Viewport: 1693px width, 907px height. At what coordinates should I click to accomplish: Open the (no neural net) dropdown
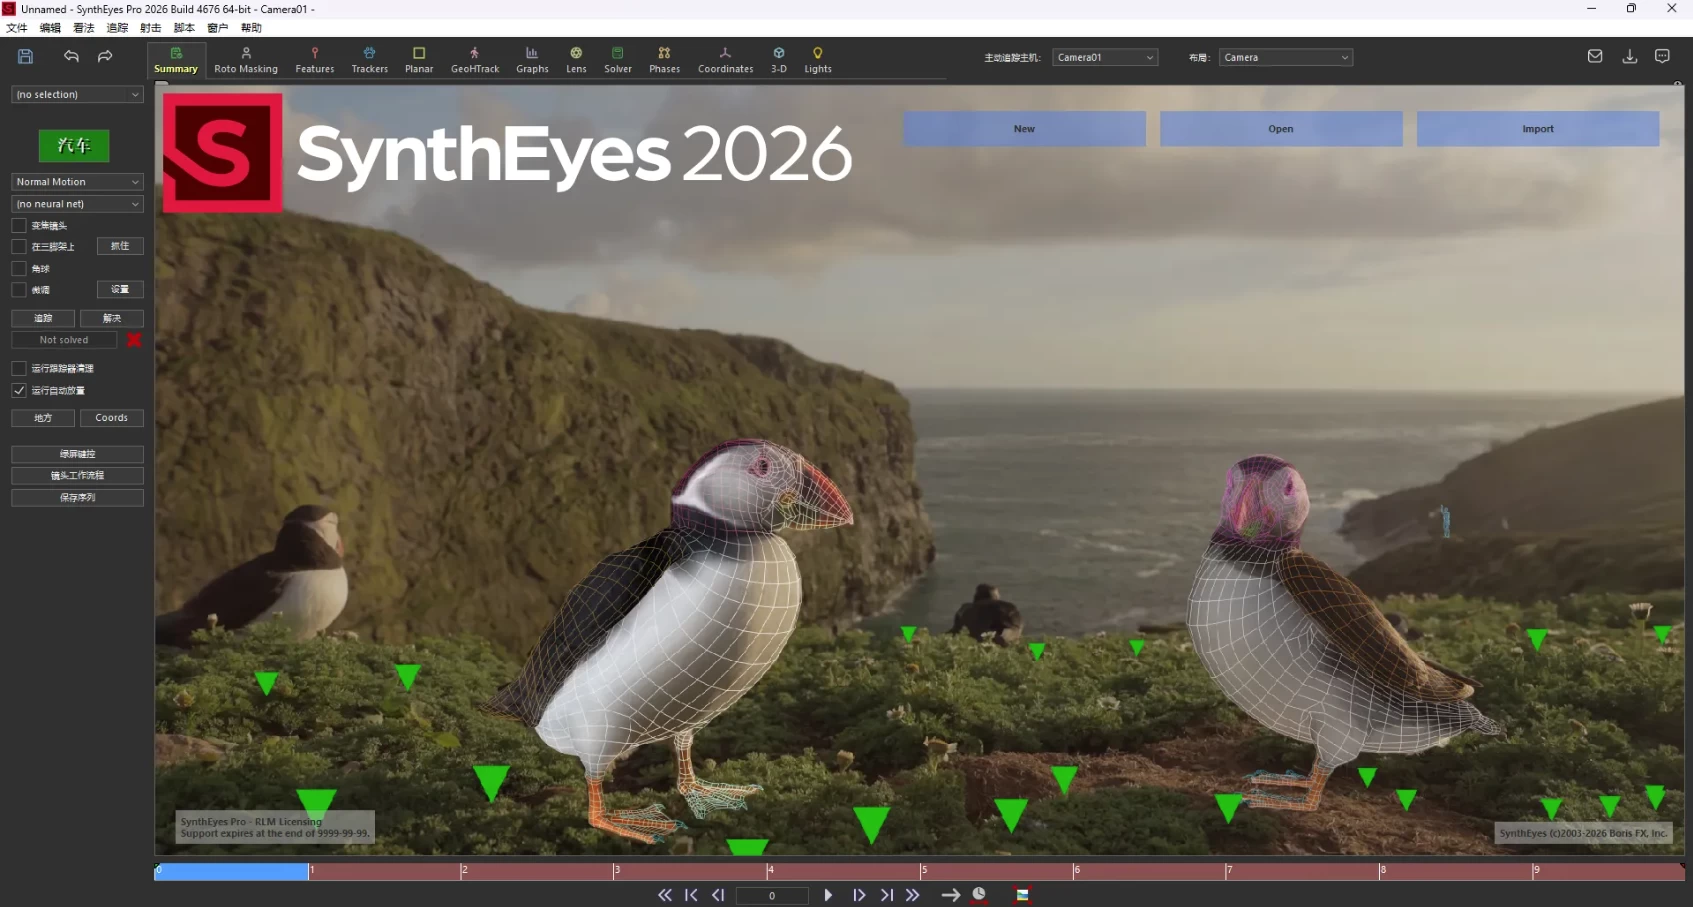(x=77, y=204)
